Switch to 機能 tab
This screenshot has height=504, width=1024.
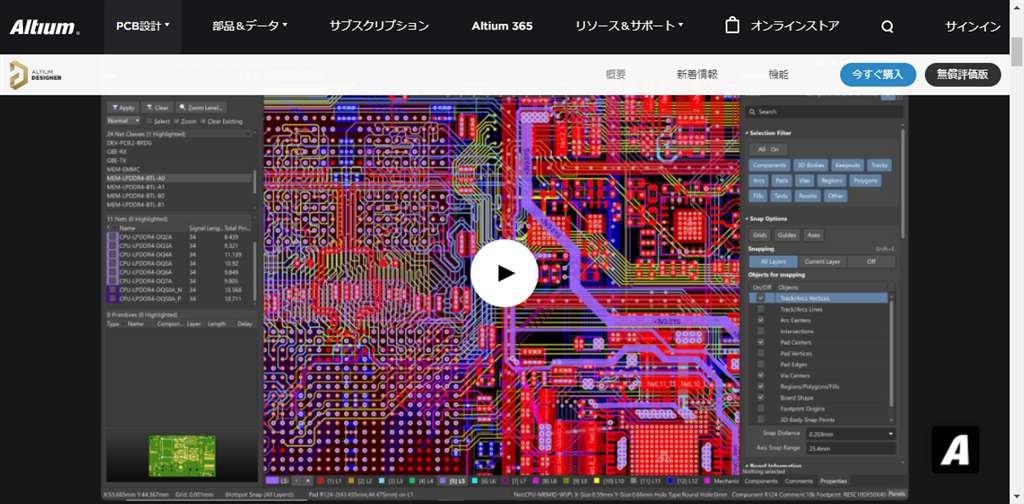[778, 74]
